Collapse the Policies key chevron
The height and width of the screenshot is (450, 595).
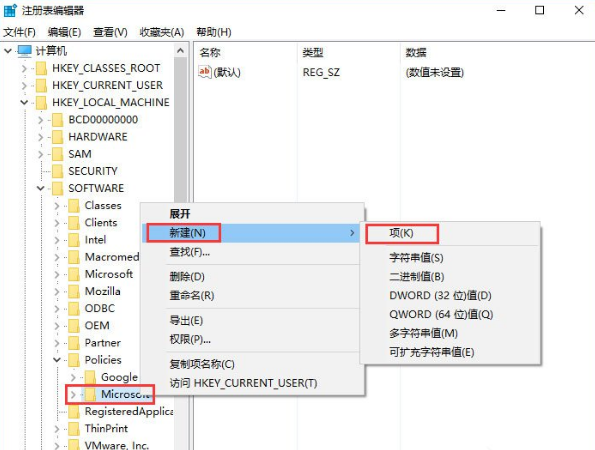57,360
